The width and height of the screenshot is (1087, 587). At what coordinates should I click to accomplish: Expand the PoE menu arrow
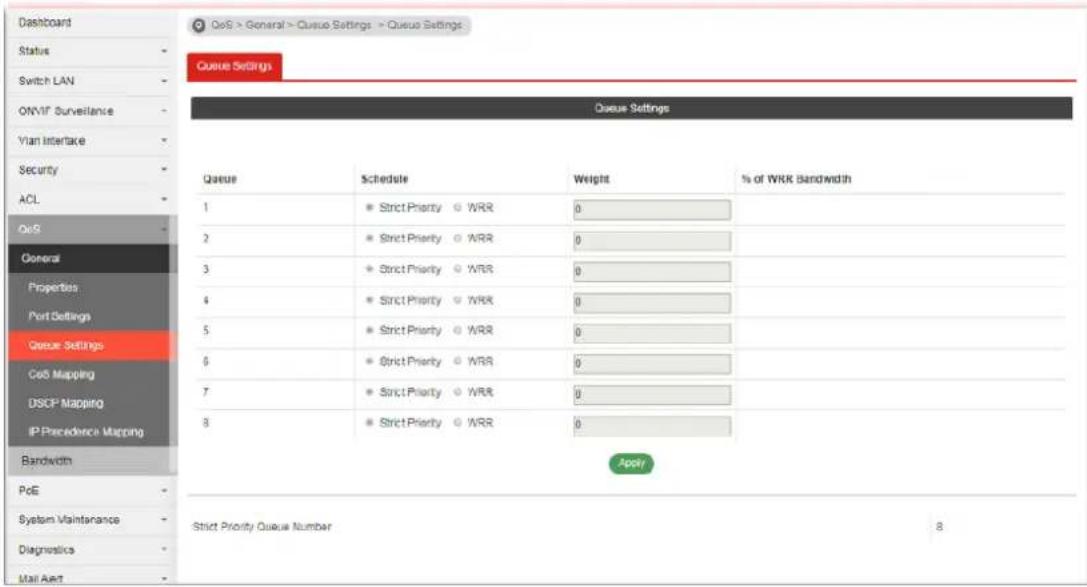tap(164, 491)
